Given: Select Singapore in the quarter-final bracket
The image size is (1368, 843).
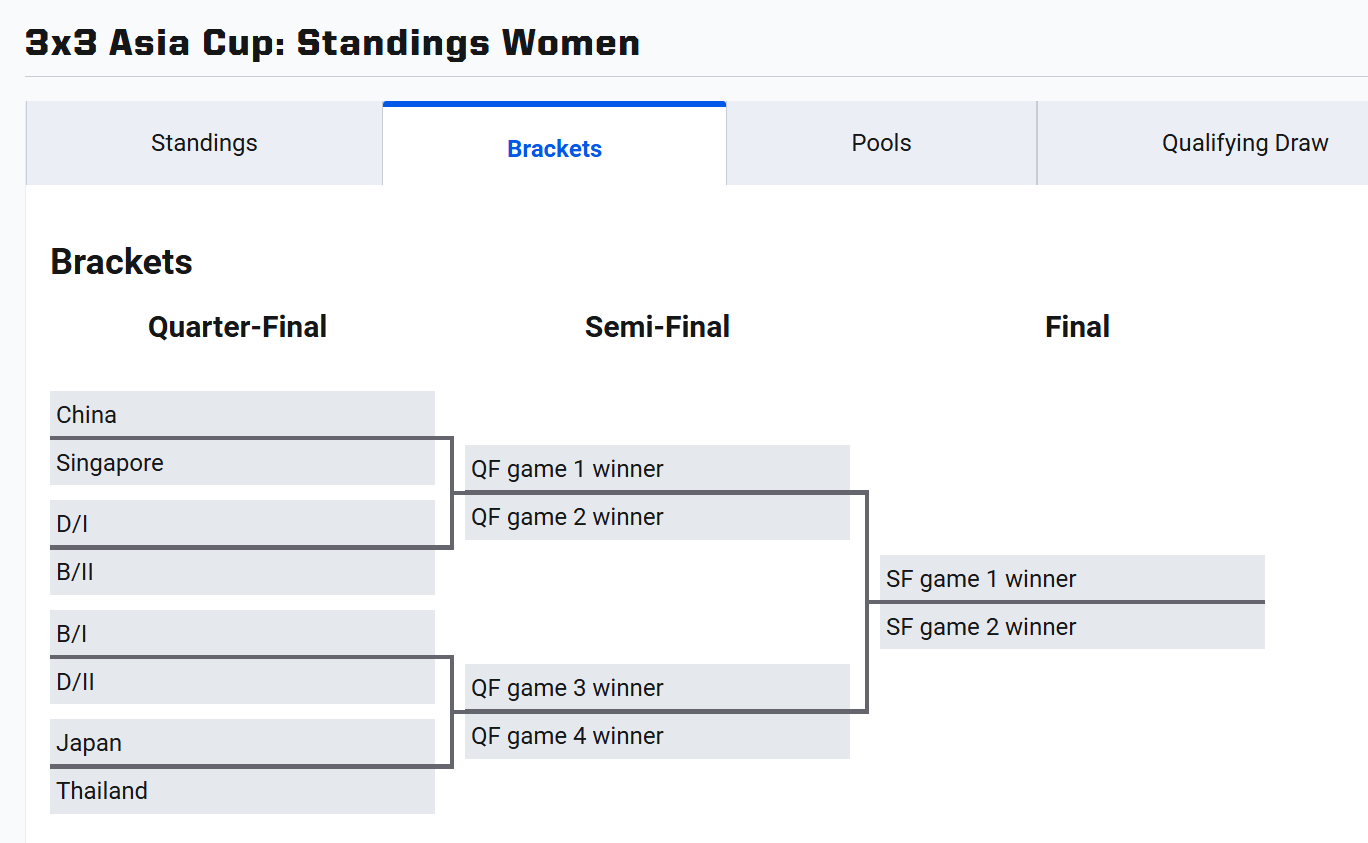Looking at the screenshot, I should 242,463.
